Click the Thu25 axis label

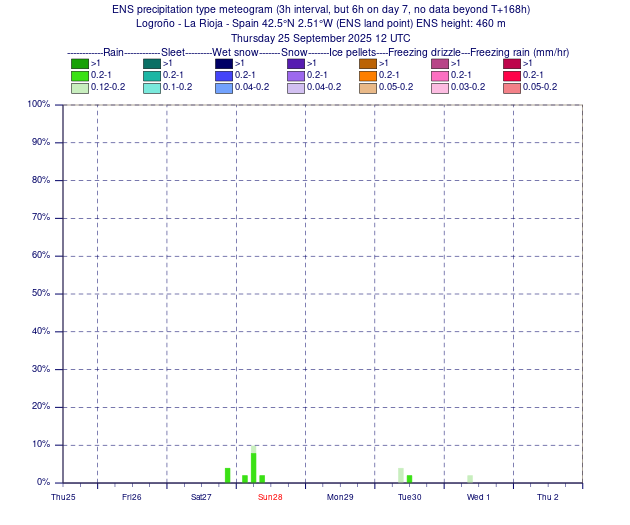(x=63, y=497)
